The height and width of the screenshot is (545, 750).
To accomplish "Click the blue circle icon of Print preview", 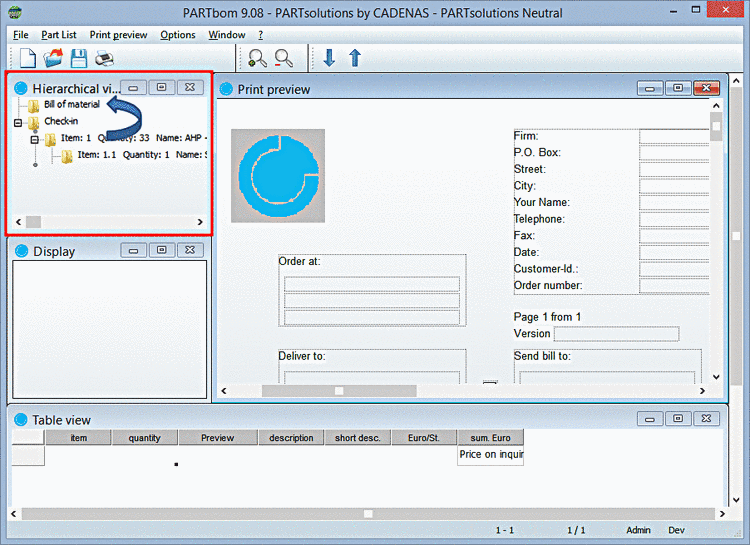I will pos(226,89).
